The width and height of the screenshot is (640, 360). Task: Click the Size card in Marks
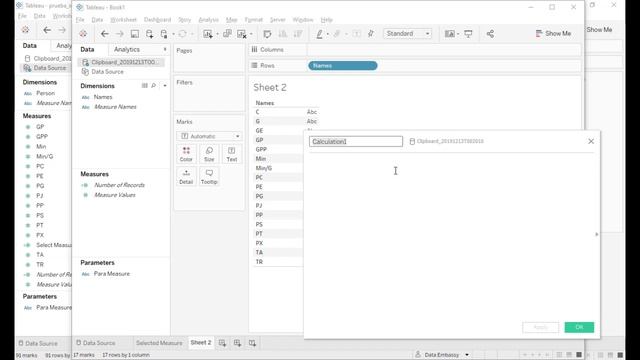[209, 154]
